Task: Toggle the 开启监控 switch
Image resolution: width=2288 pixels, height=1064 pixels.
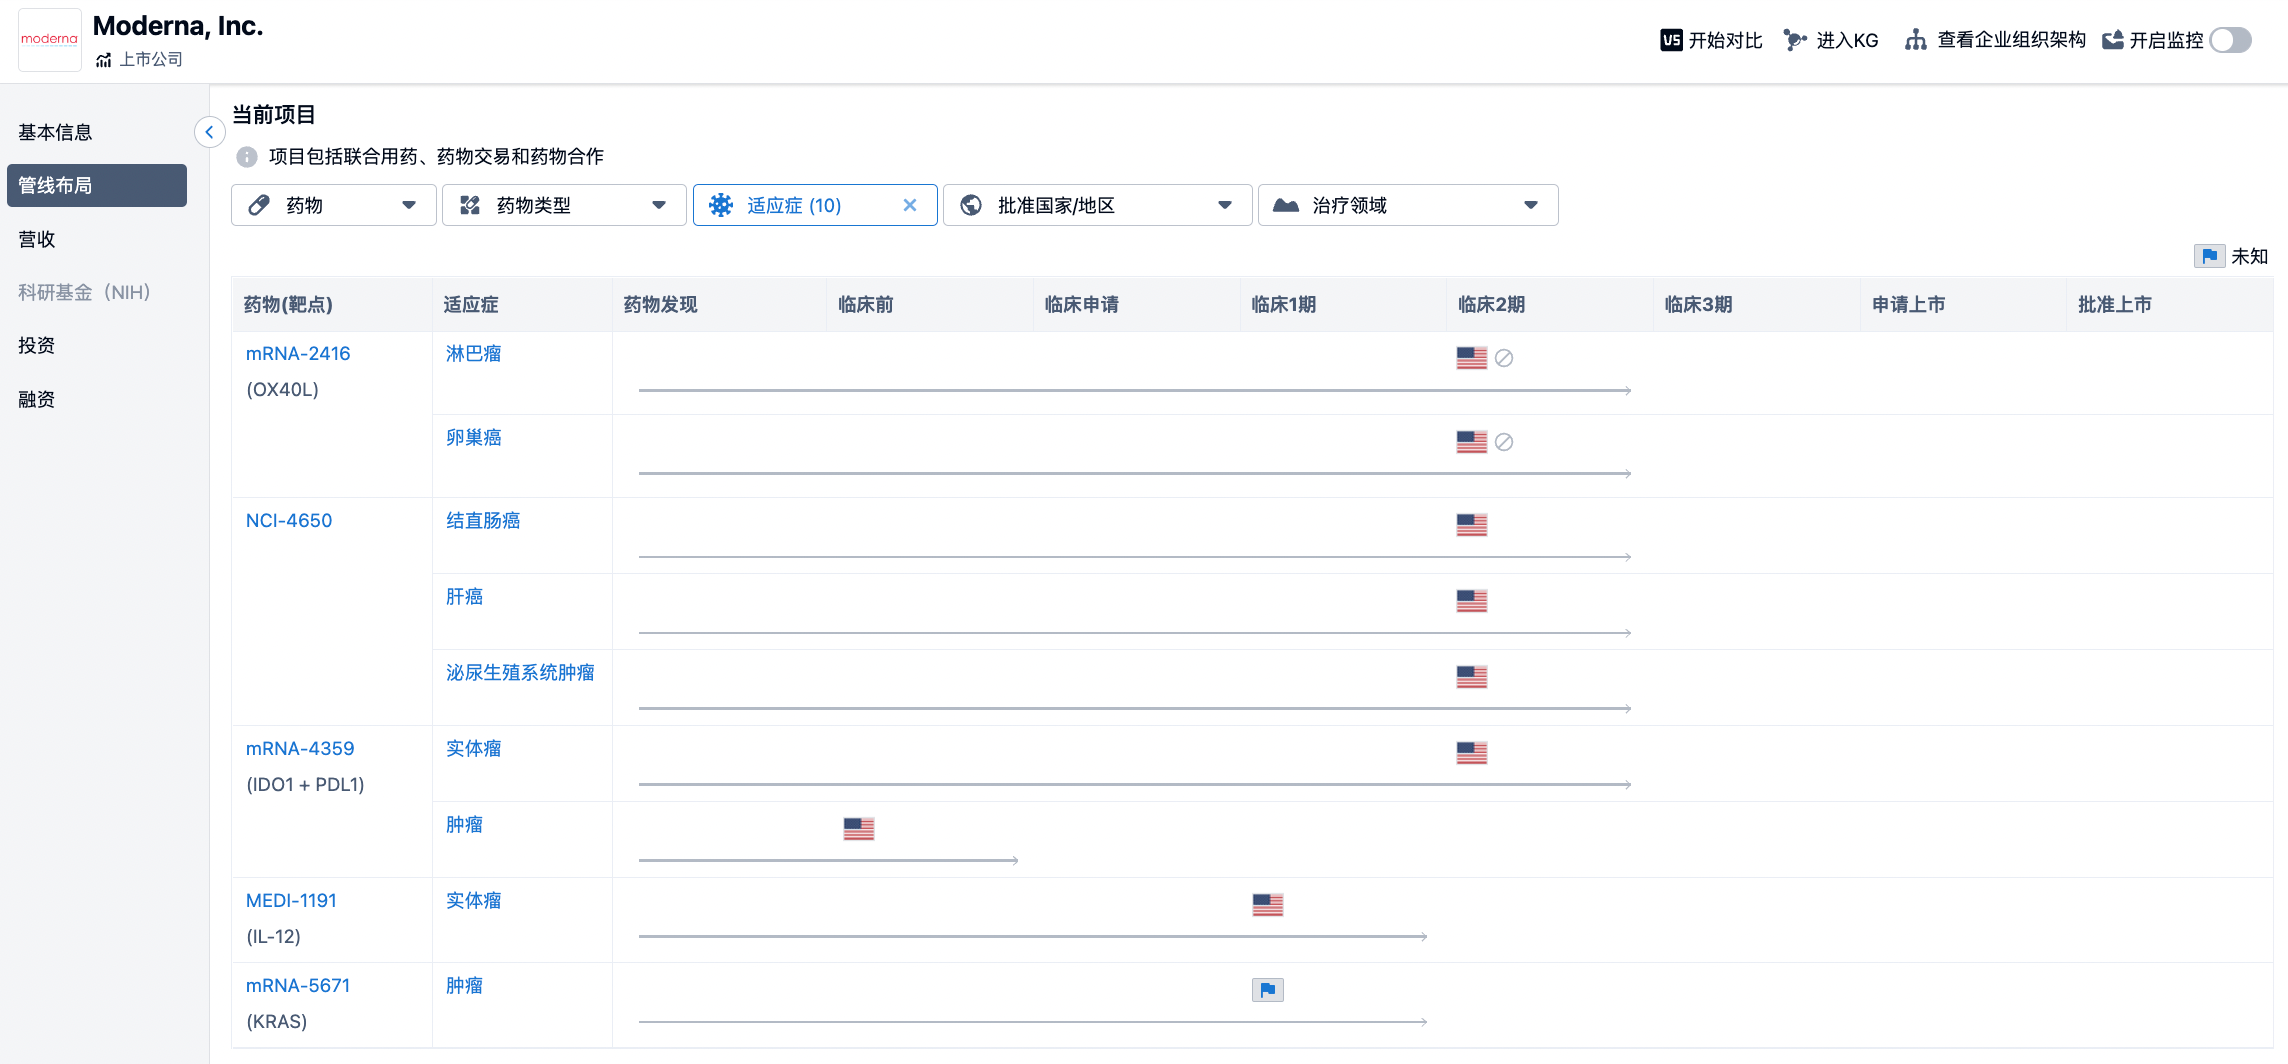Action: pos(2231,40)
